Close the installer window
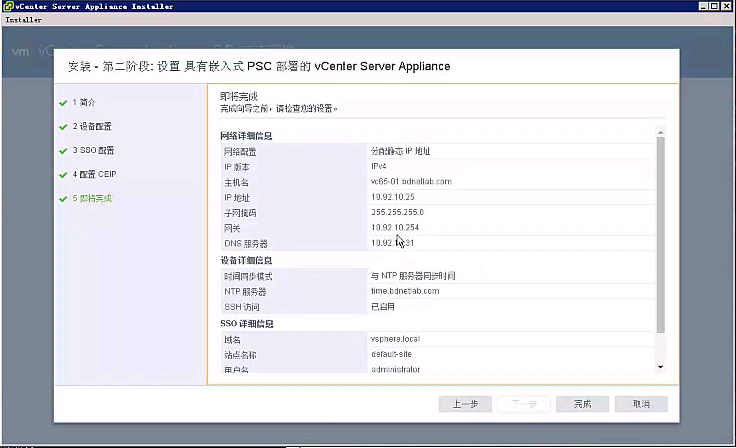The height and width of the screenshot is (448, 736). tap(726, 6)
